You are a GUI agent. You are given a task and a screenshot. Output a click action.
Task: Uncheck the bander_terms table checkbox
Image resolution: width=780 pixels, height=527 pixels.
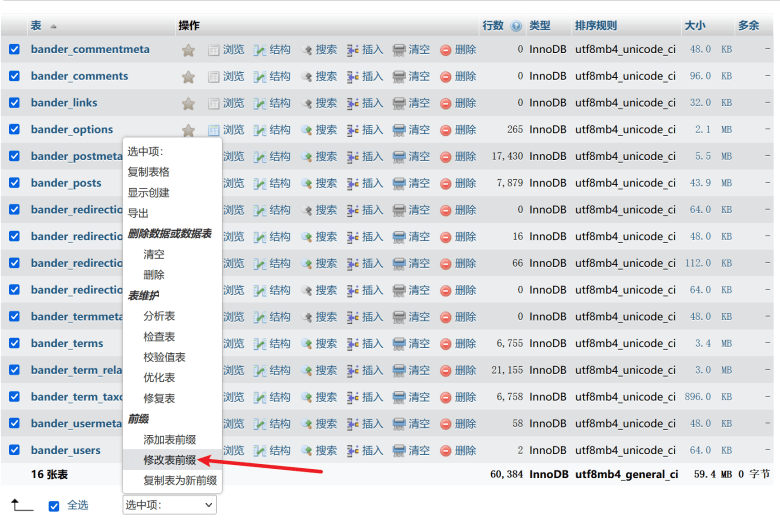click(14, 343)
